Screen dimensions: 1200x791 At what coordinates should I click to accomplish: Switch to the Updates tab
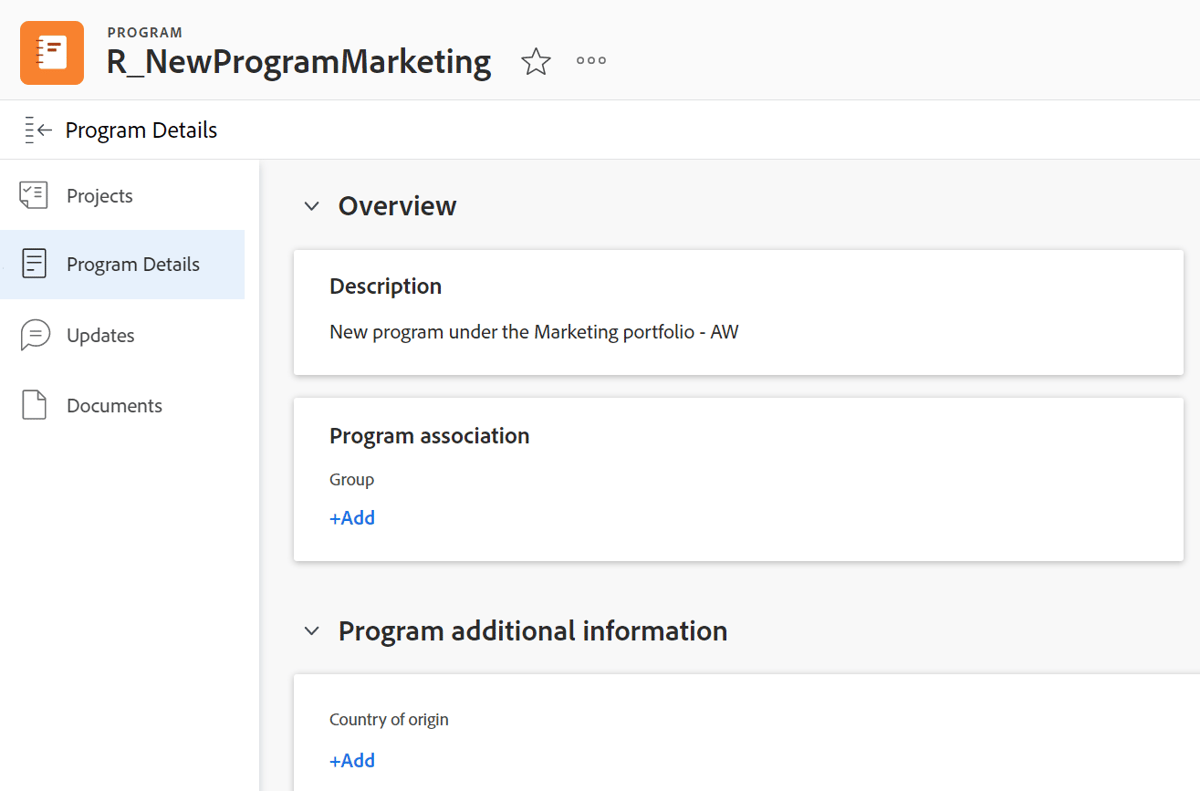pos(102,335)
